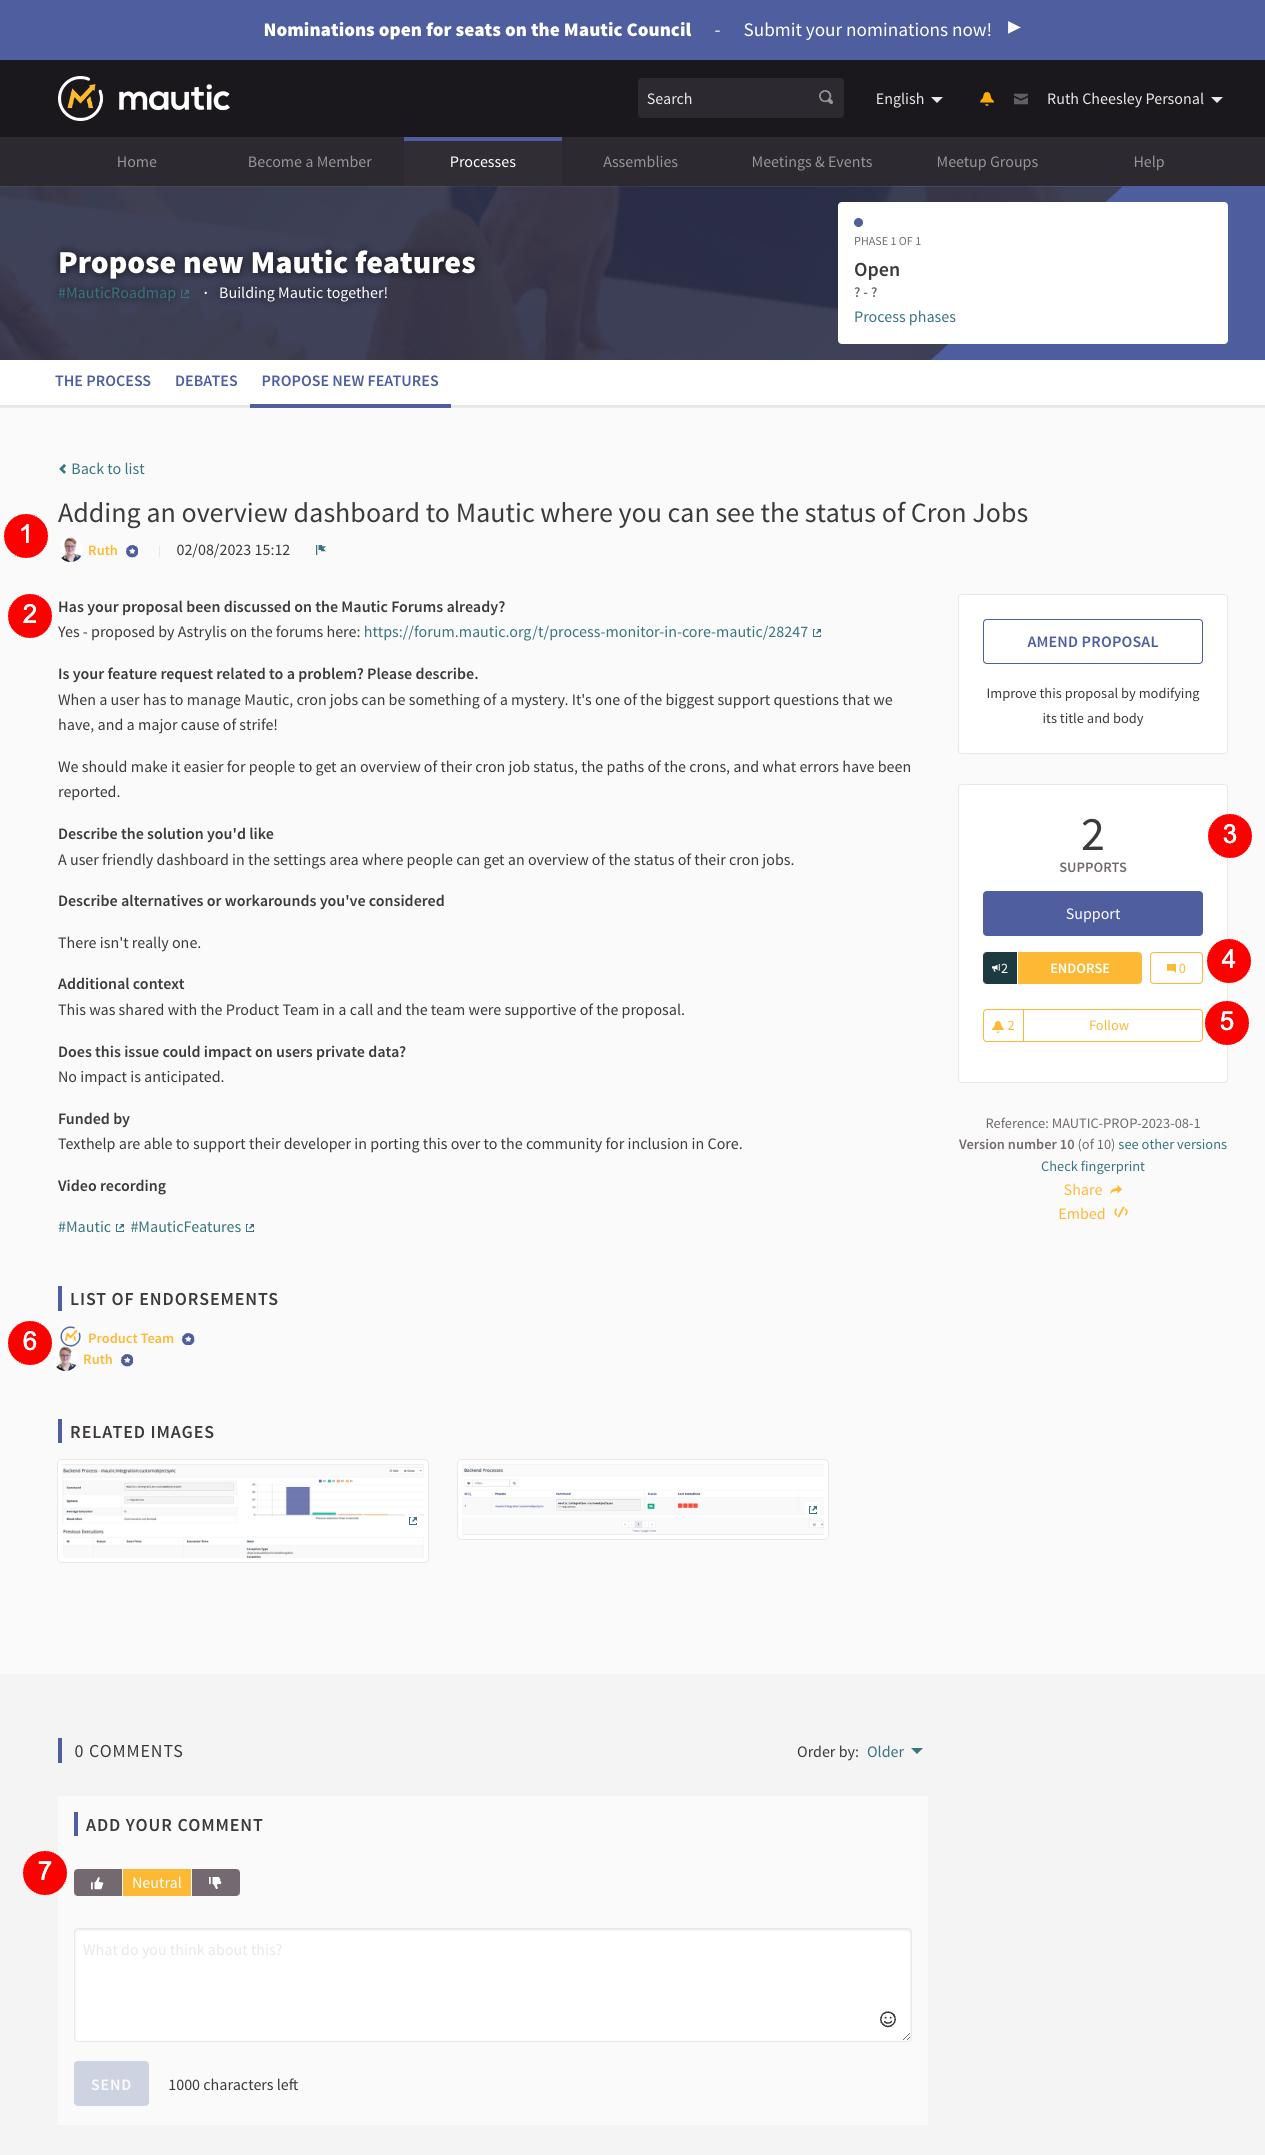Click the Share arrow link
The width and height of the screenshot is (1265, 2155).
pyautogui.click(x=1092, y=1190)
